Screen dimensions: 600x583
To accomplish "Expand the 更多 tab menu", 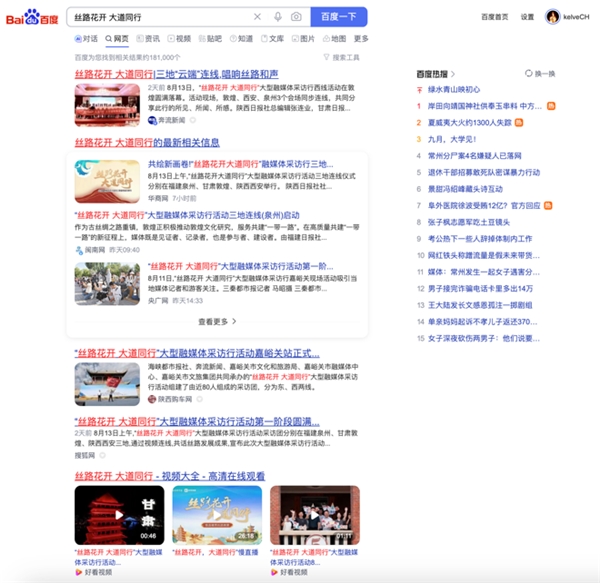I will [x=360, y=39].
